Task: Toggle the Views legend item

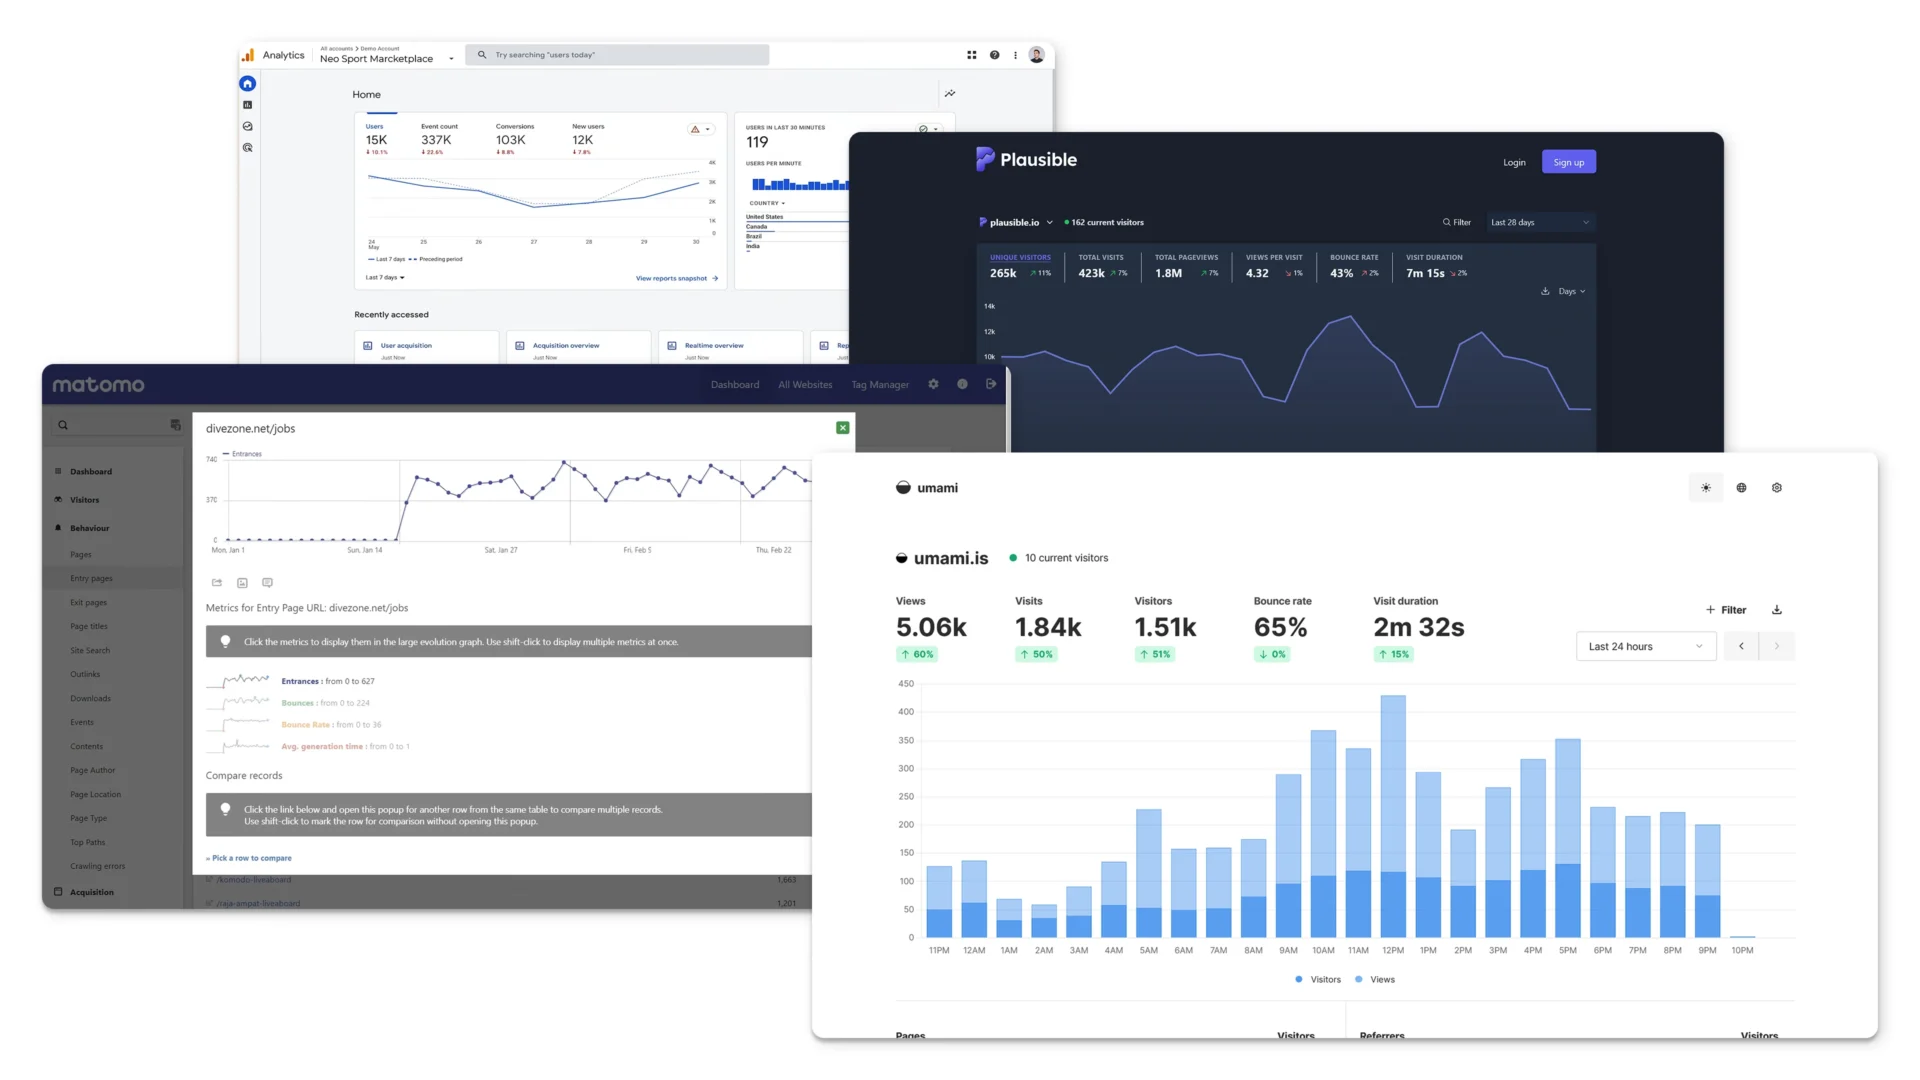Action: click(1375, 980)
